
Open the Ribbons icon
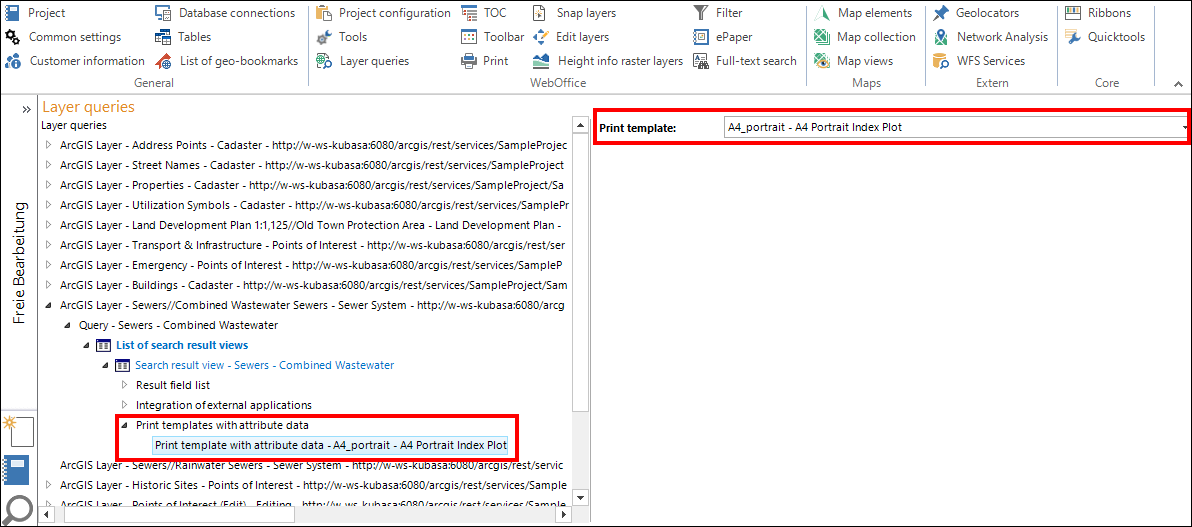coord(1073,13)
